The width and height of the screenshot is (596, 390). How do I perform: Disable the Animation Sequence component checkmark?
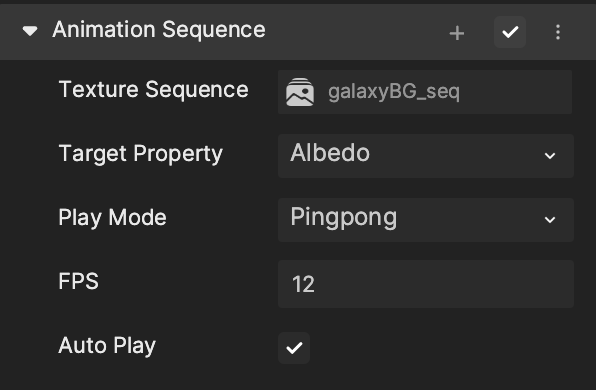[510, 32]
